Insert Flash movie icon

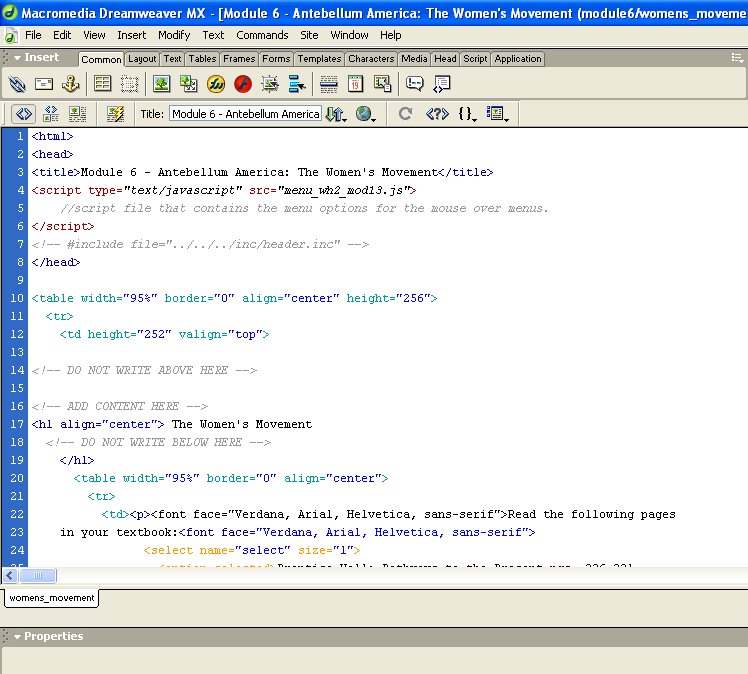(243, 84)
